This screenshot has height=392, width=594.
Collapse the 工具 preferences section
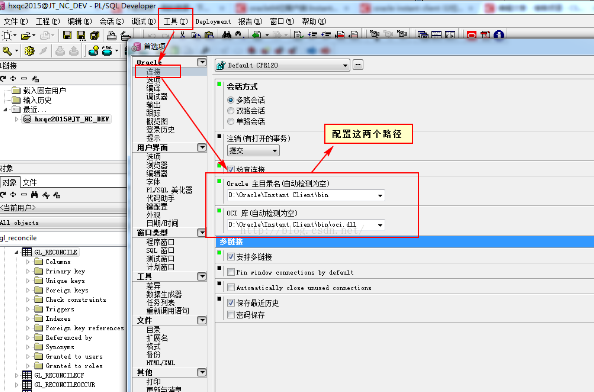pos(202,276)
